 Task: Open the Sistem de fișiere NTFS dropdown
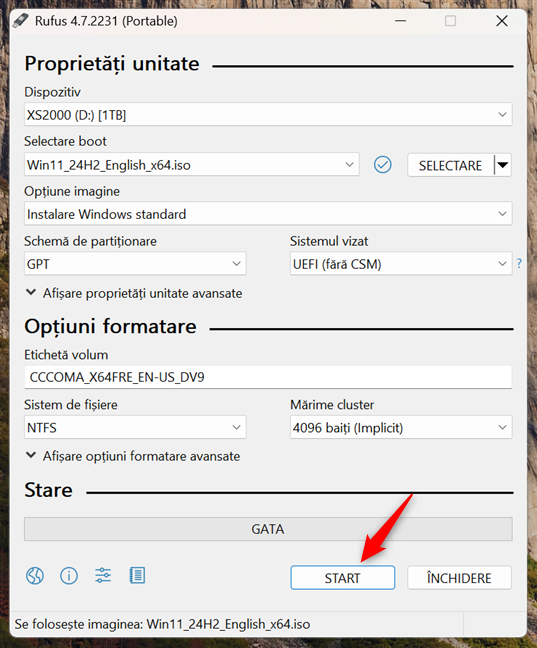(x=135, y=427)
